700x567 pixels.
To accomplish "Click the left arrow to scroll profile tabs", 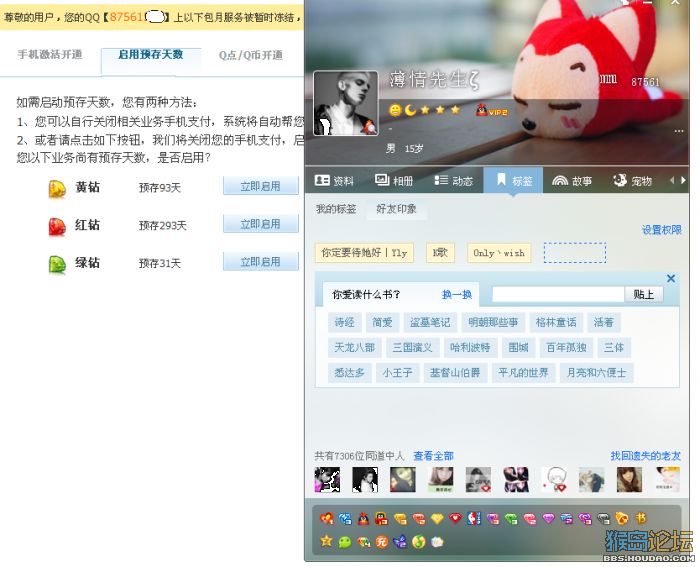I will 672,180.
